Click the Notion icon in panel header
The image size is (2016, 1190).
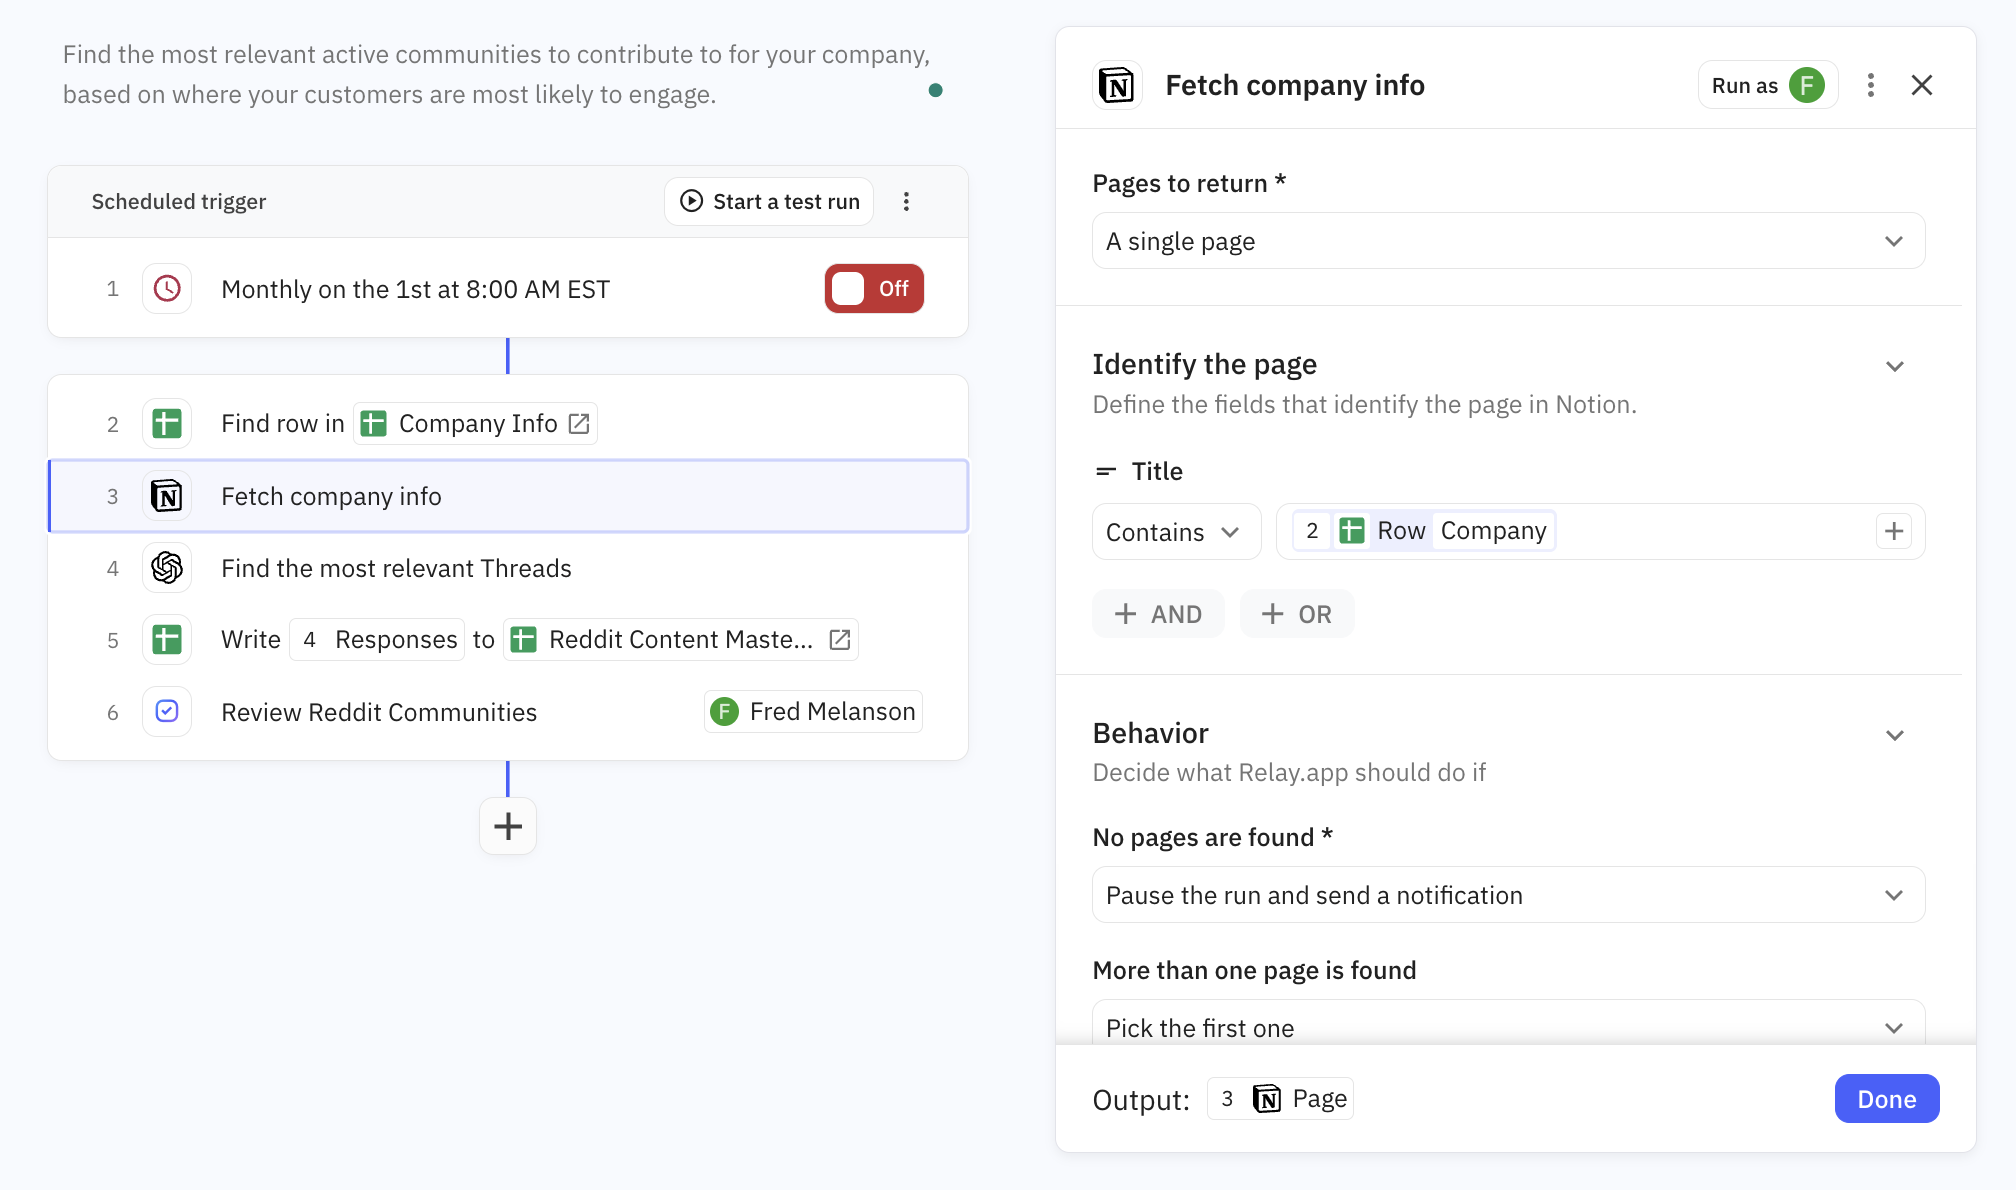(x=1117, y=86)
